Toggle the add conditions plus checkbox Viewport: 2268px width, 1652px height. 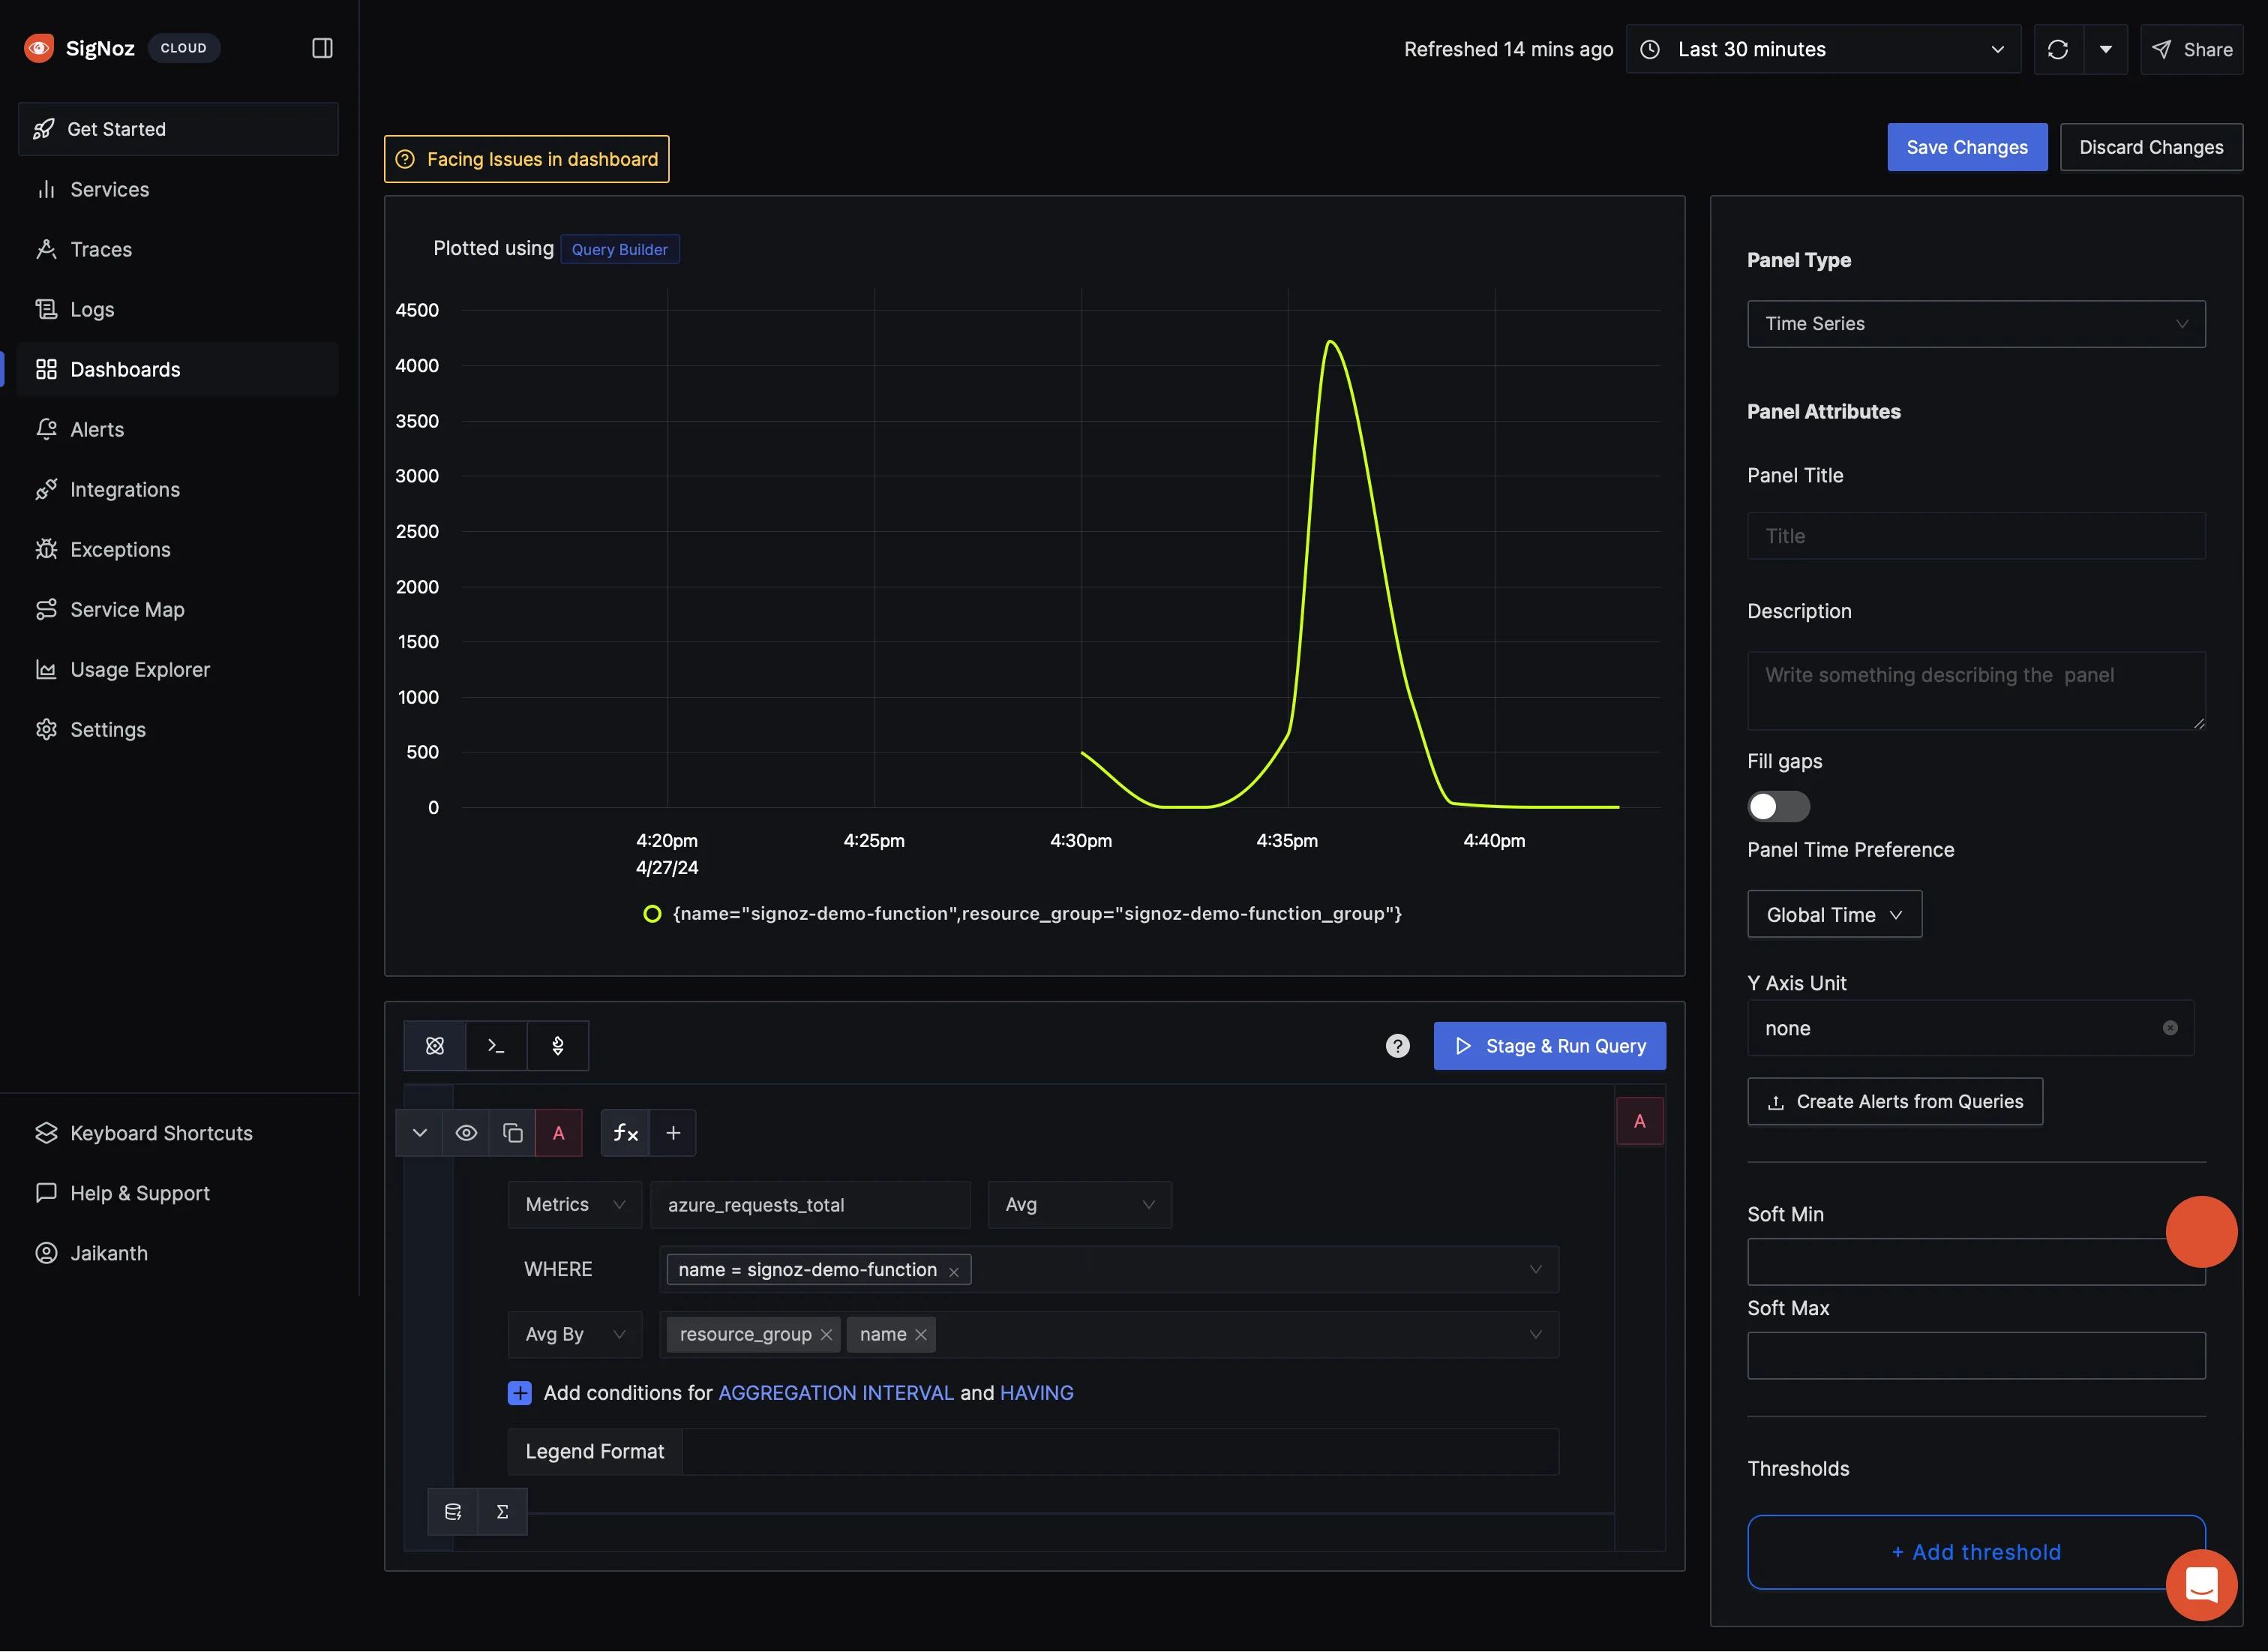(x=520, y=1393)
